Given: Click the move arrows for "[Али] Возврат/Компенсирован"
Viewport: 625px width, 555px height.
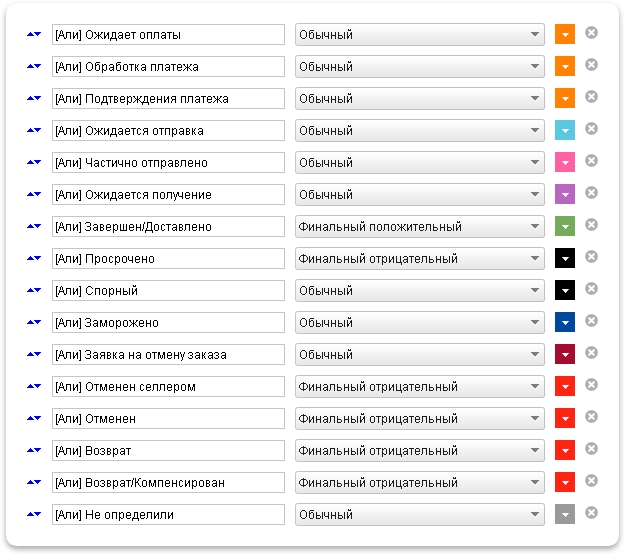Looking at the screenshot, I should click(34, 482).
